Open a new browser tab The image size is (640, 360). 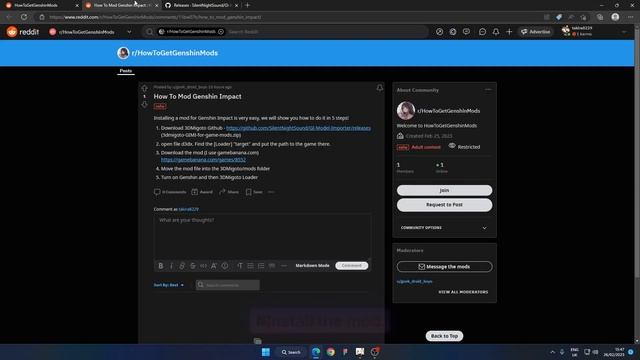[x=247, y=5]
